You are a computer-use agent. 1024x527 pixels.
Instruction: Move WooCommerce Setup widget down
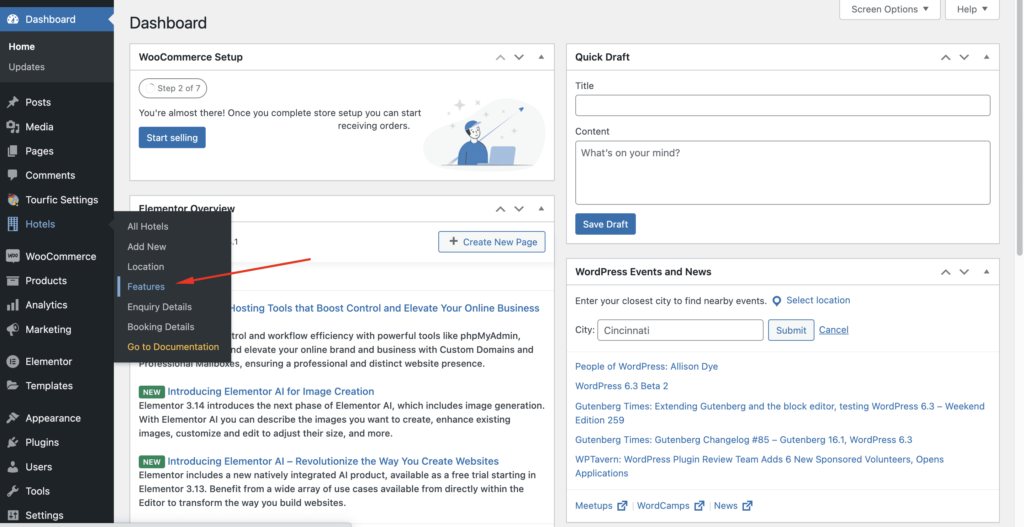pyautogui.click(x=519, y=57)
